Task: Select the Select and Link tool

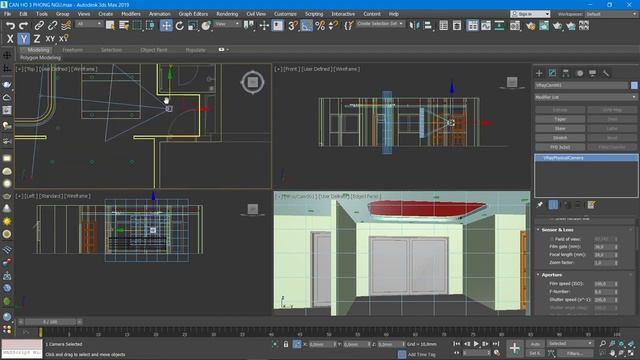Action: click(39, 26)
